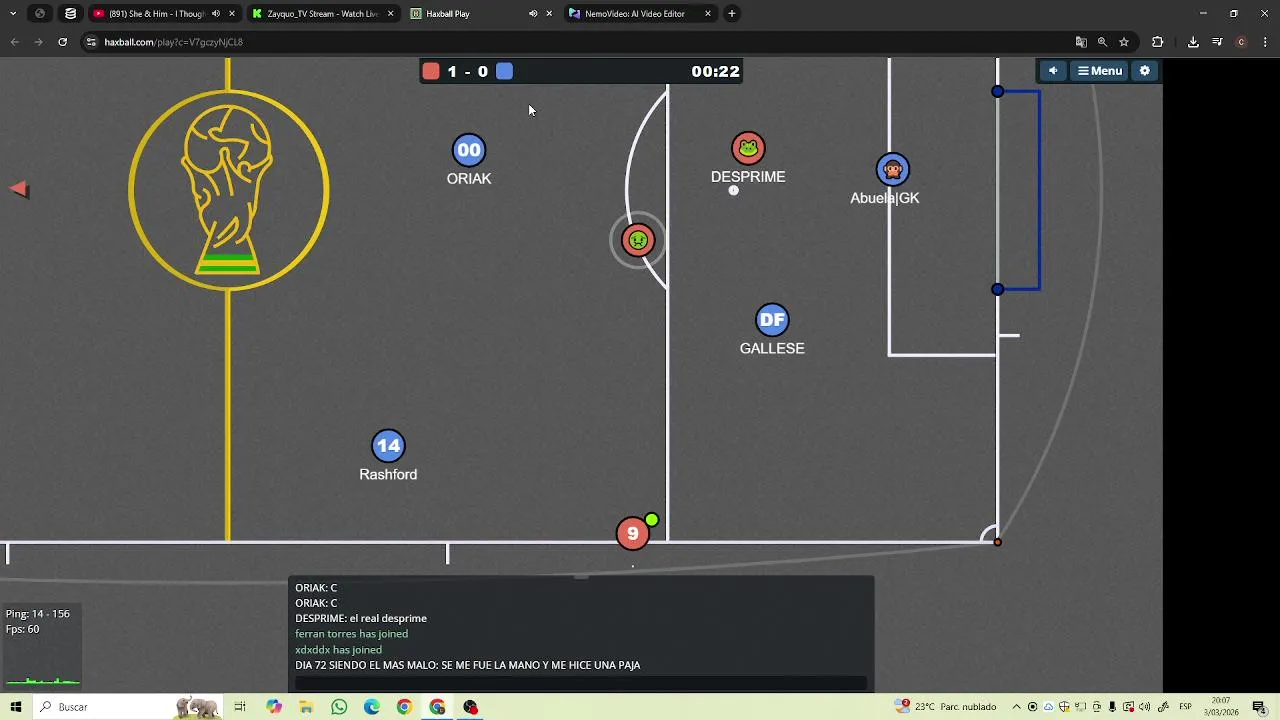Screen dimensions: 1280x720
Task: Expand the hidden system tray icons chevron
Action: (1016, 707)
